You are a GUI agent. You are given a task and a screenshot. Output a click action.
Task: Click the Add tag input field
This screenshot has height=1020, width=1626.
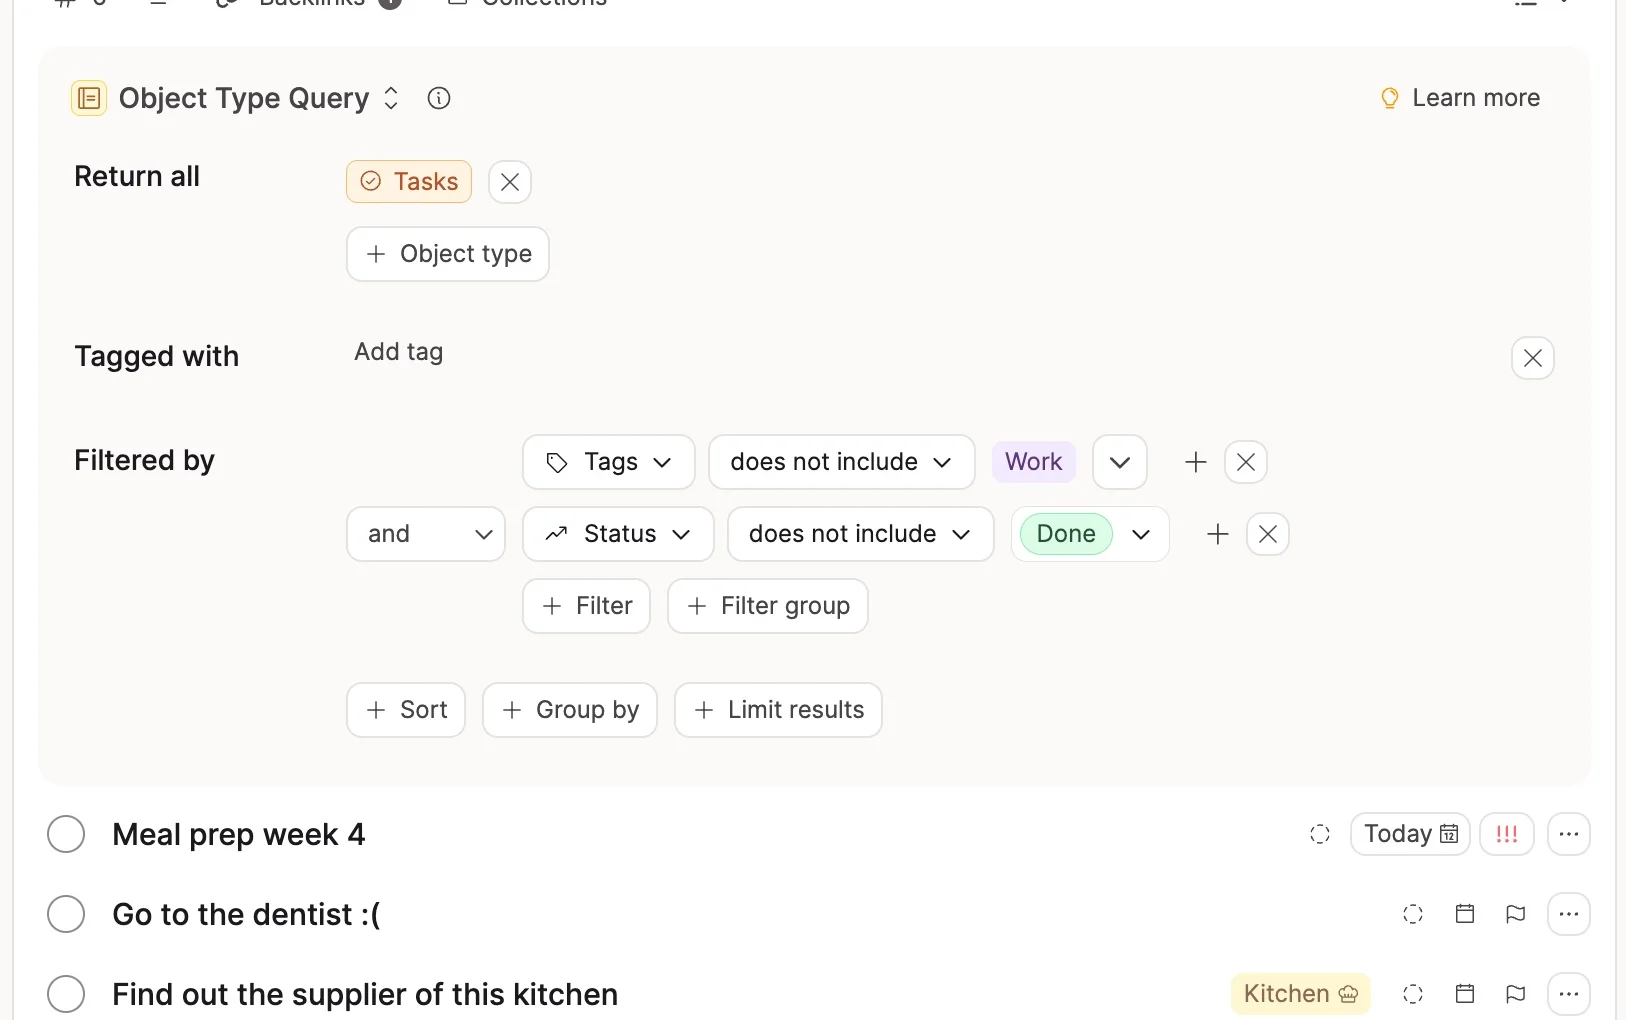point(399,352)
